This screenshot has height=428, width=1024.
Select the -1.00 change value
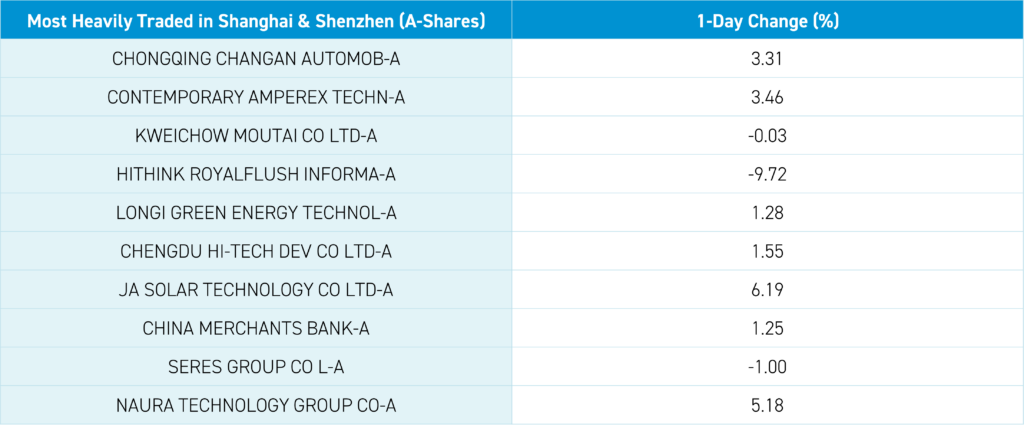(x=766, y=367)
